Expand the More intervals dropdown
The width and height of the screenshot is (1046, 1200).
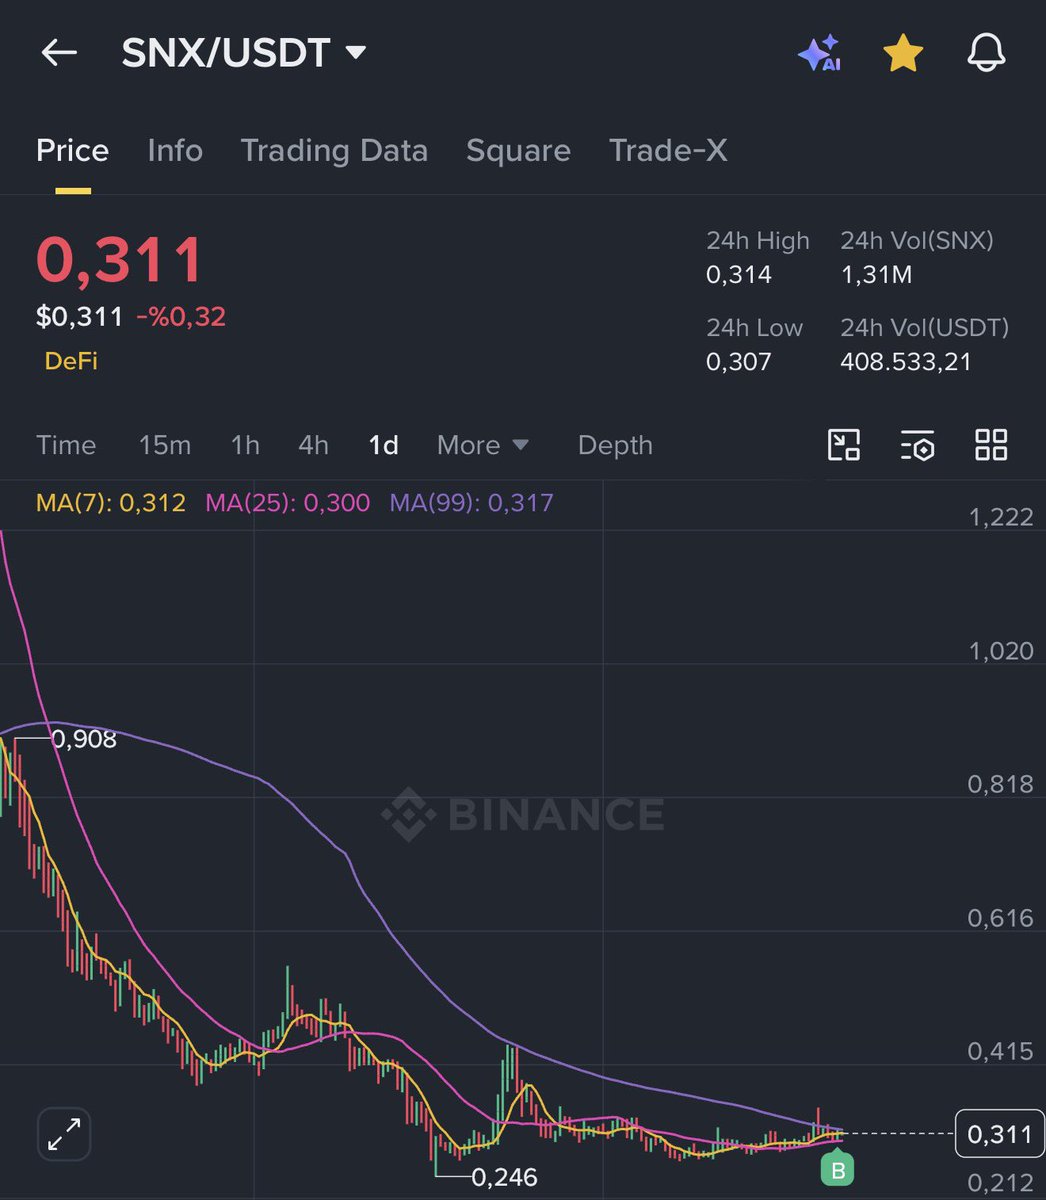tap(483, 445)
